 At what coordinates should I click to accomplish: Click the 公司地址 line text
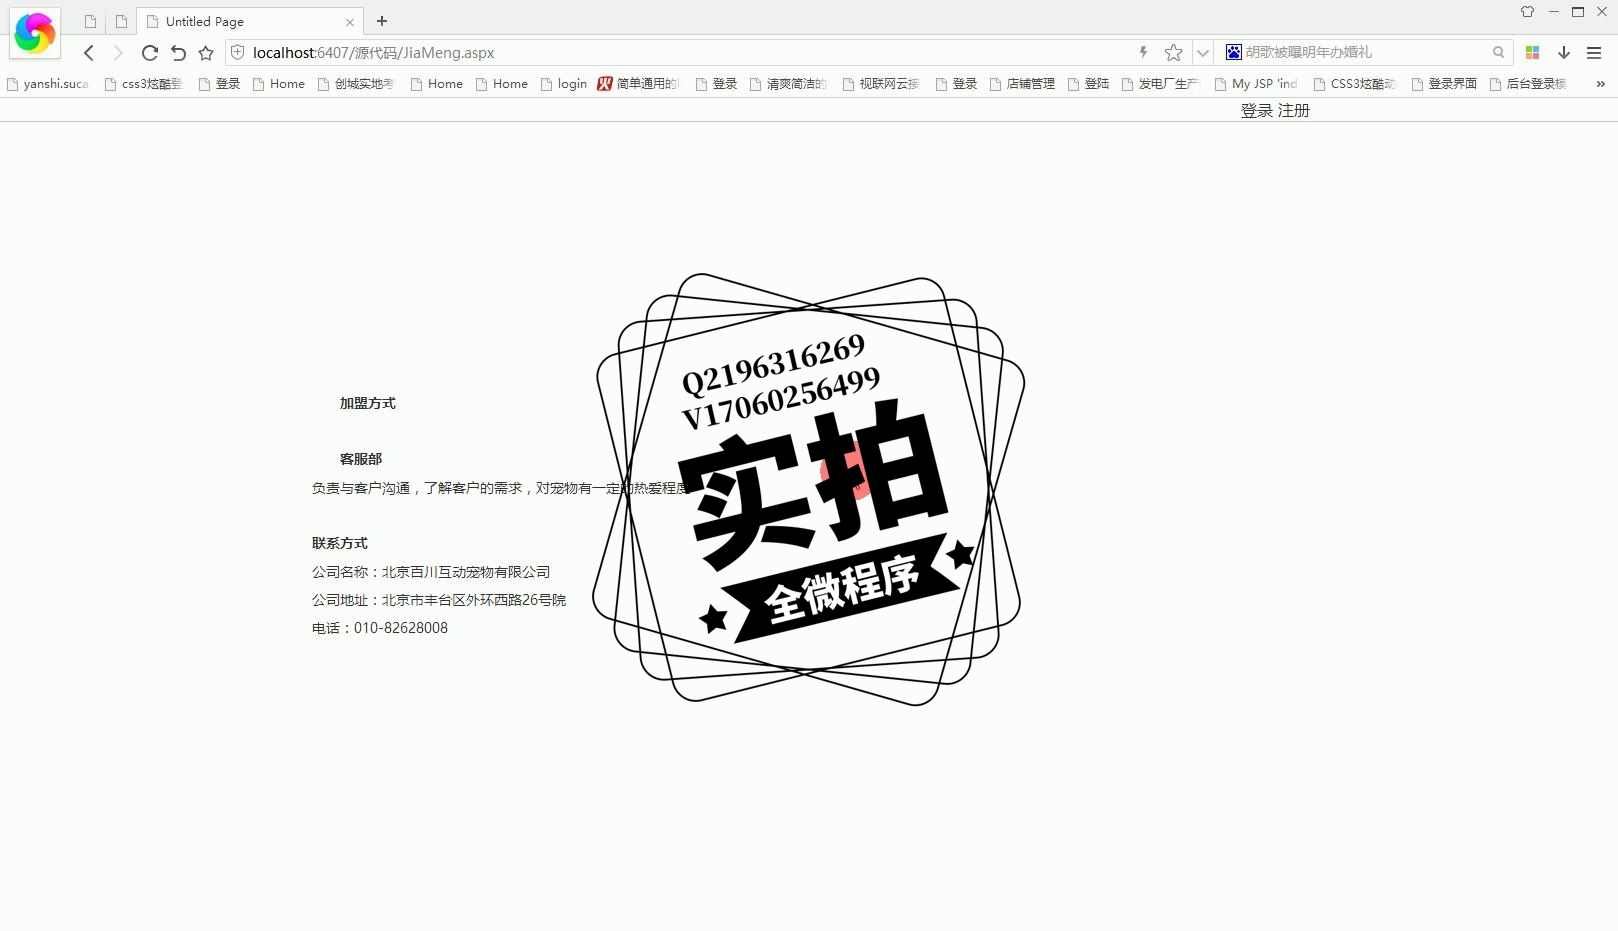[x=439, y=600]
